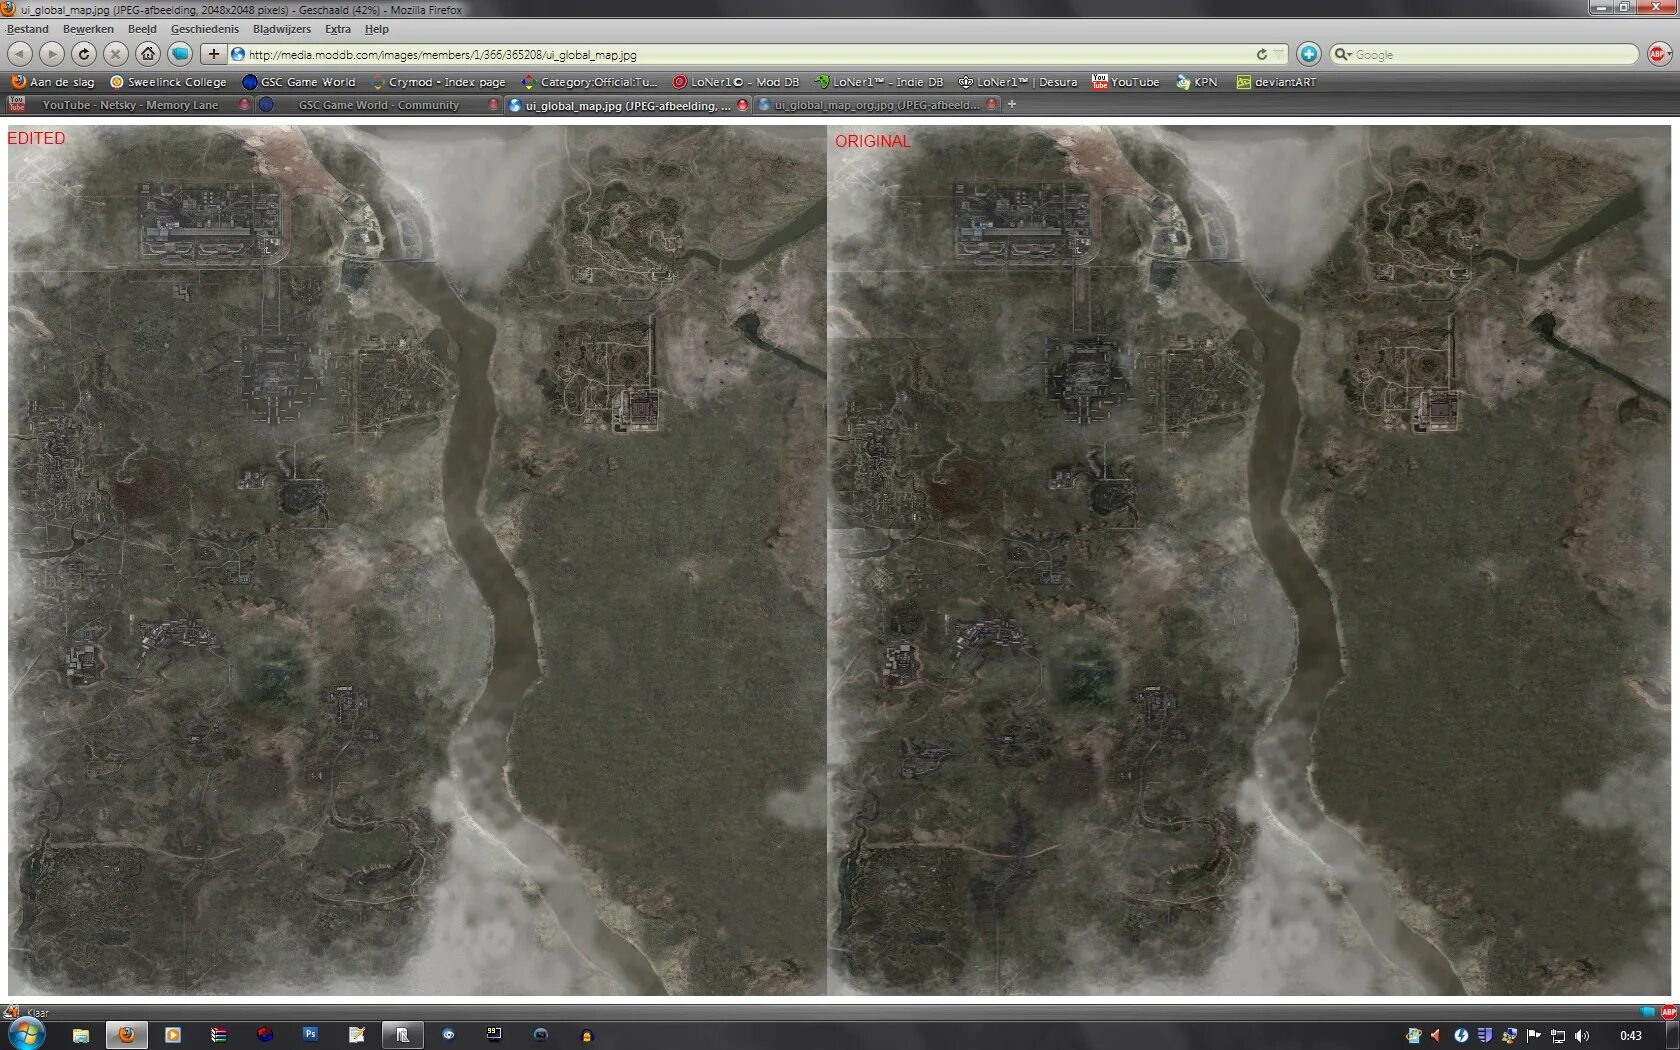Screen dimensions: 1680x1050
Task: Open the GSC Game World bookmark
Action: click(x=299, y=82)
